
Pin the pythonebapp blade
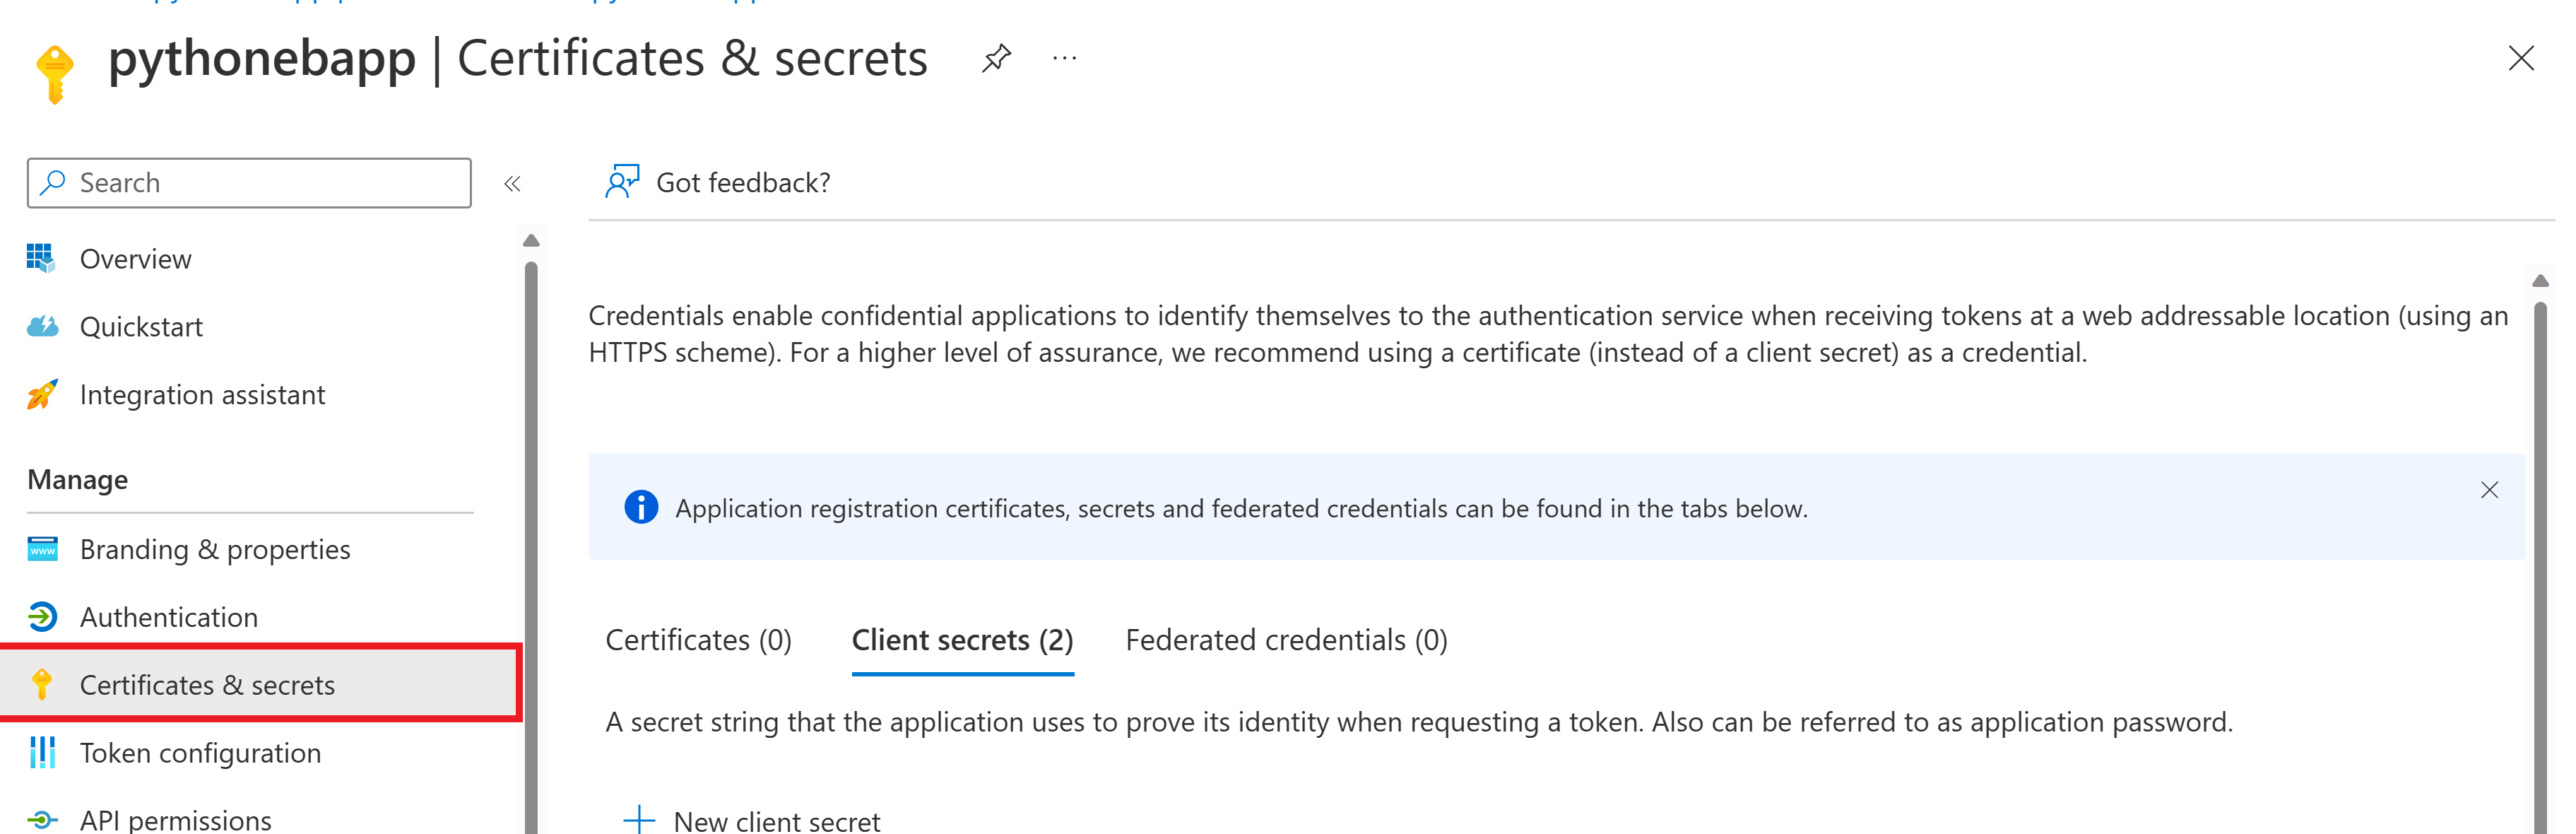996,58
